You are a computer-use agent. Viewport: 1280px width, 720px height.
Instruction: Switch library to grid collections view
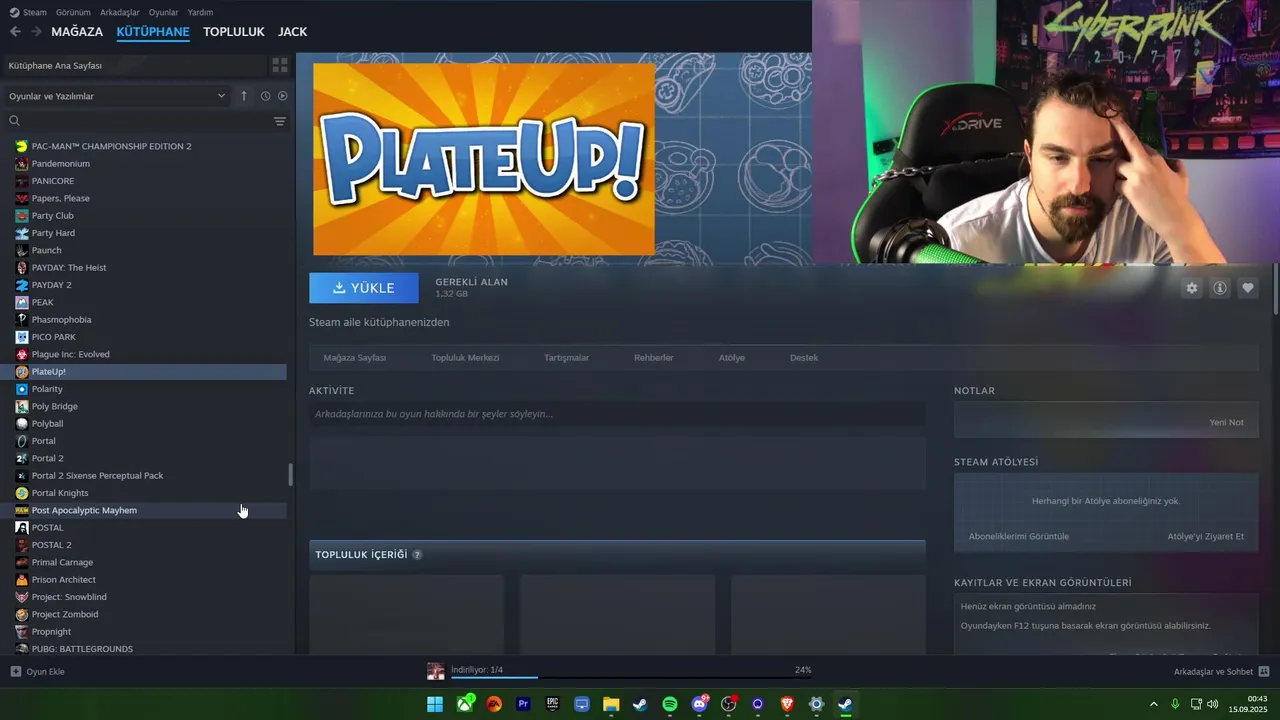point(280,65)
